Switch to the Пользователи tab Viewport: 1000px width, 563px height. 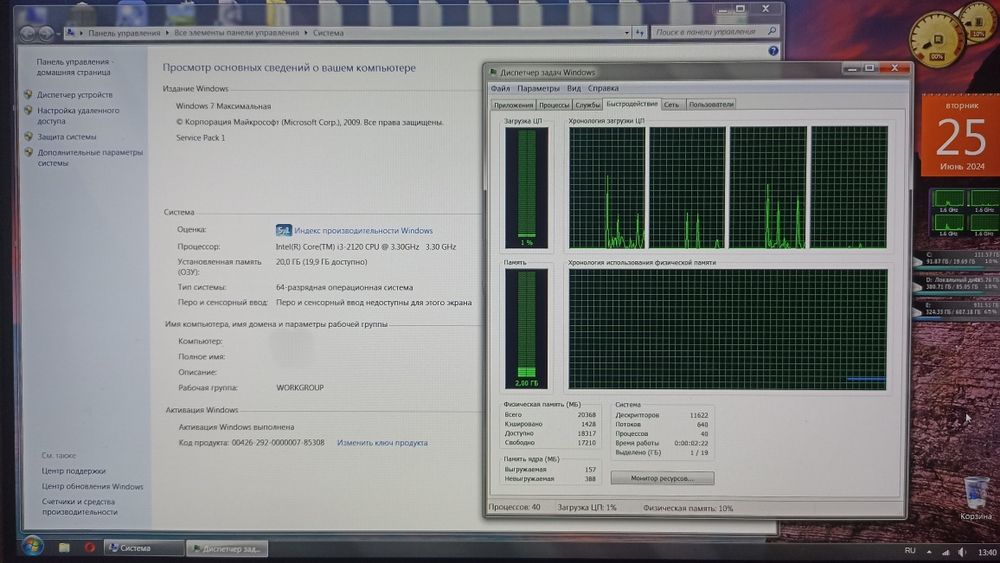click(x=711, y=105)
